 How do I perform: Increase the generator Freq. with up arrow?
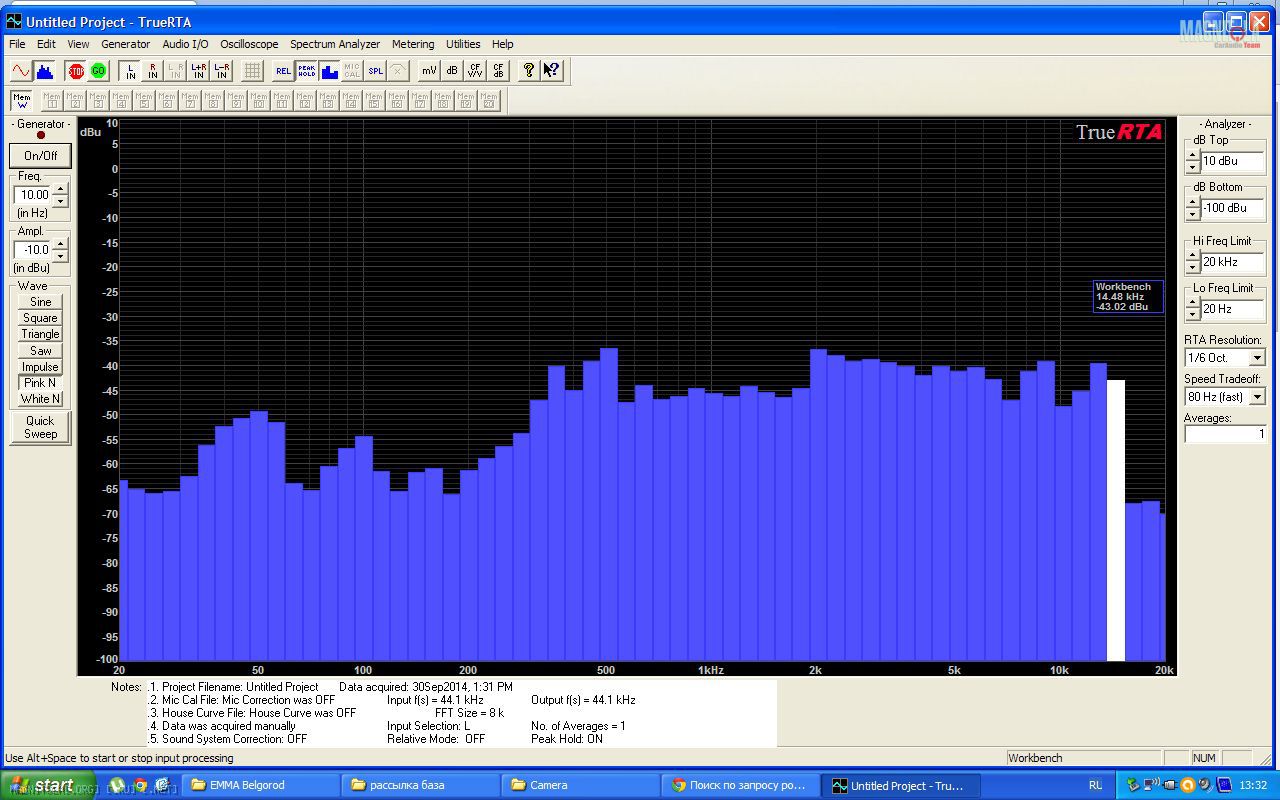(x=60, y=189)
